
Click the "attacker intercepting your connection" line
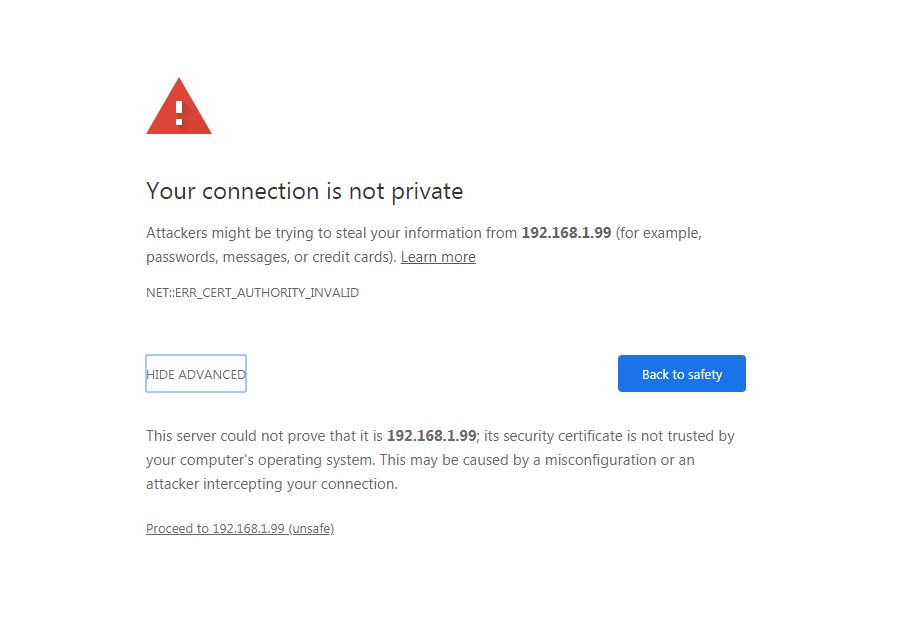pyautogui.click(x=272, y=484)
